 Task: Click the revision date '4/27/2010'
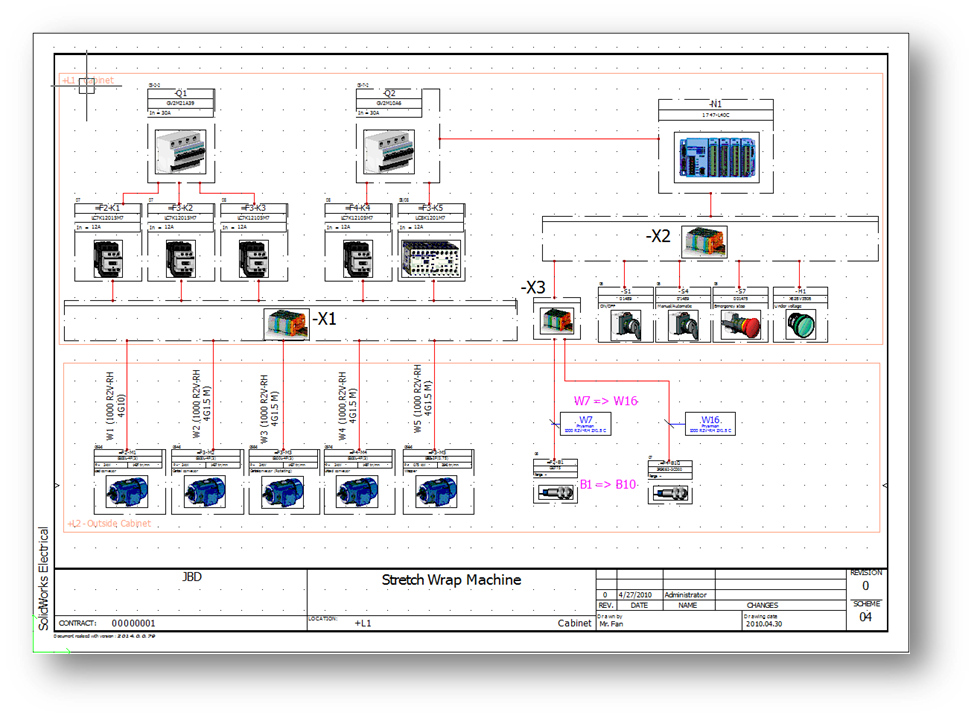(635, 595)
